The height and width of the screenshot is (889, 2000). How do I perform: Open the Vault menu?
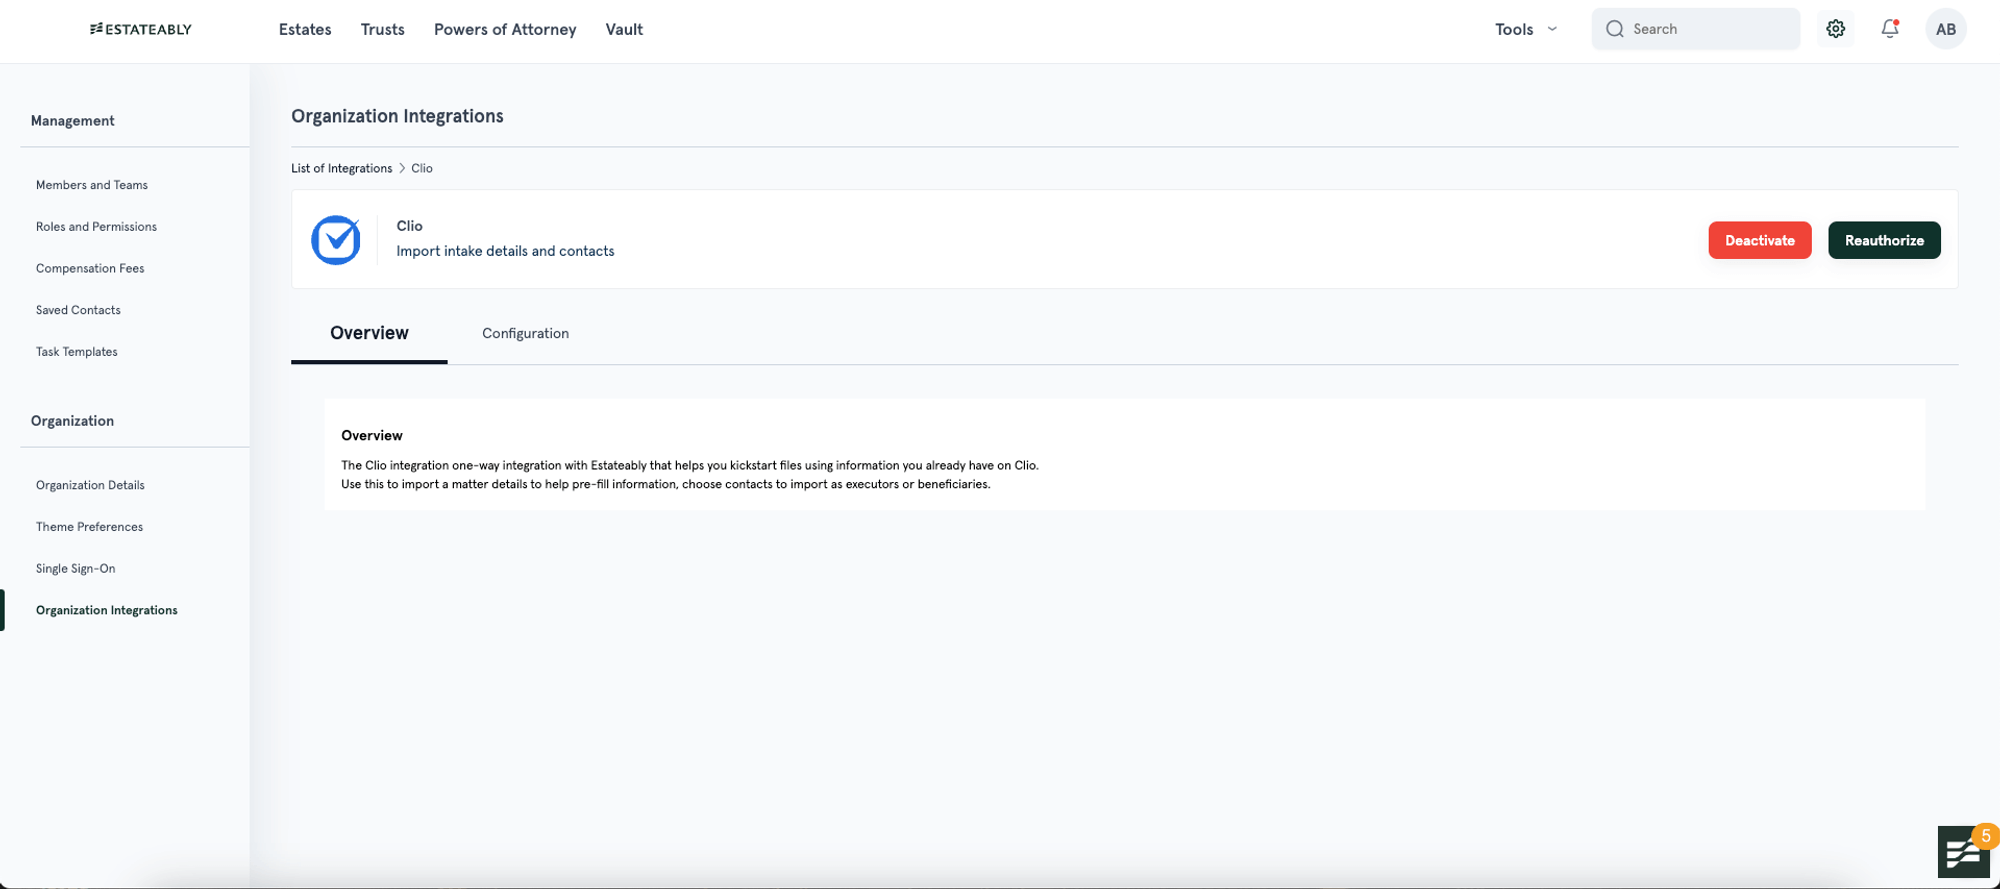pos(624,29)
